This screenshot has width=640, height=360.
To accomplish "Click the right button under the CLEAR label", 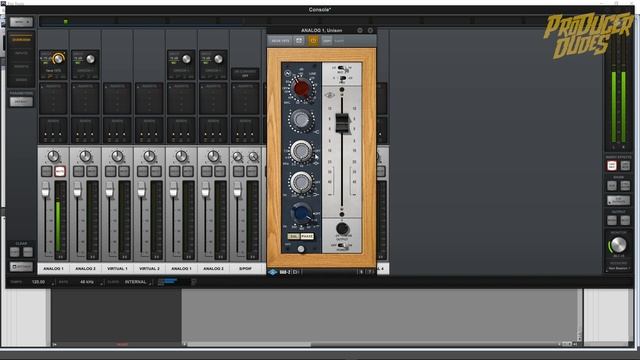I will point(28,252).
